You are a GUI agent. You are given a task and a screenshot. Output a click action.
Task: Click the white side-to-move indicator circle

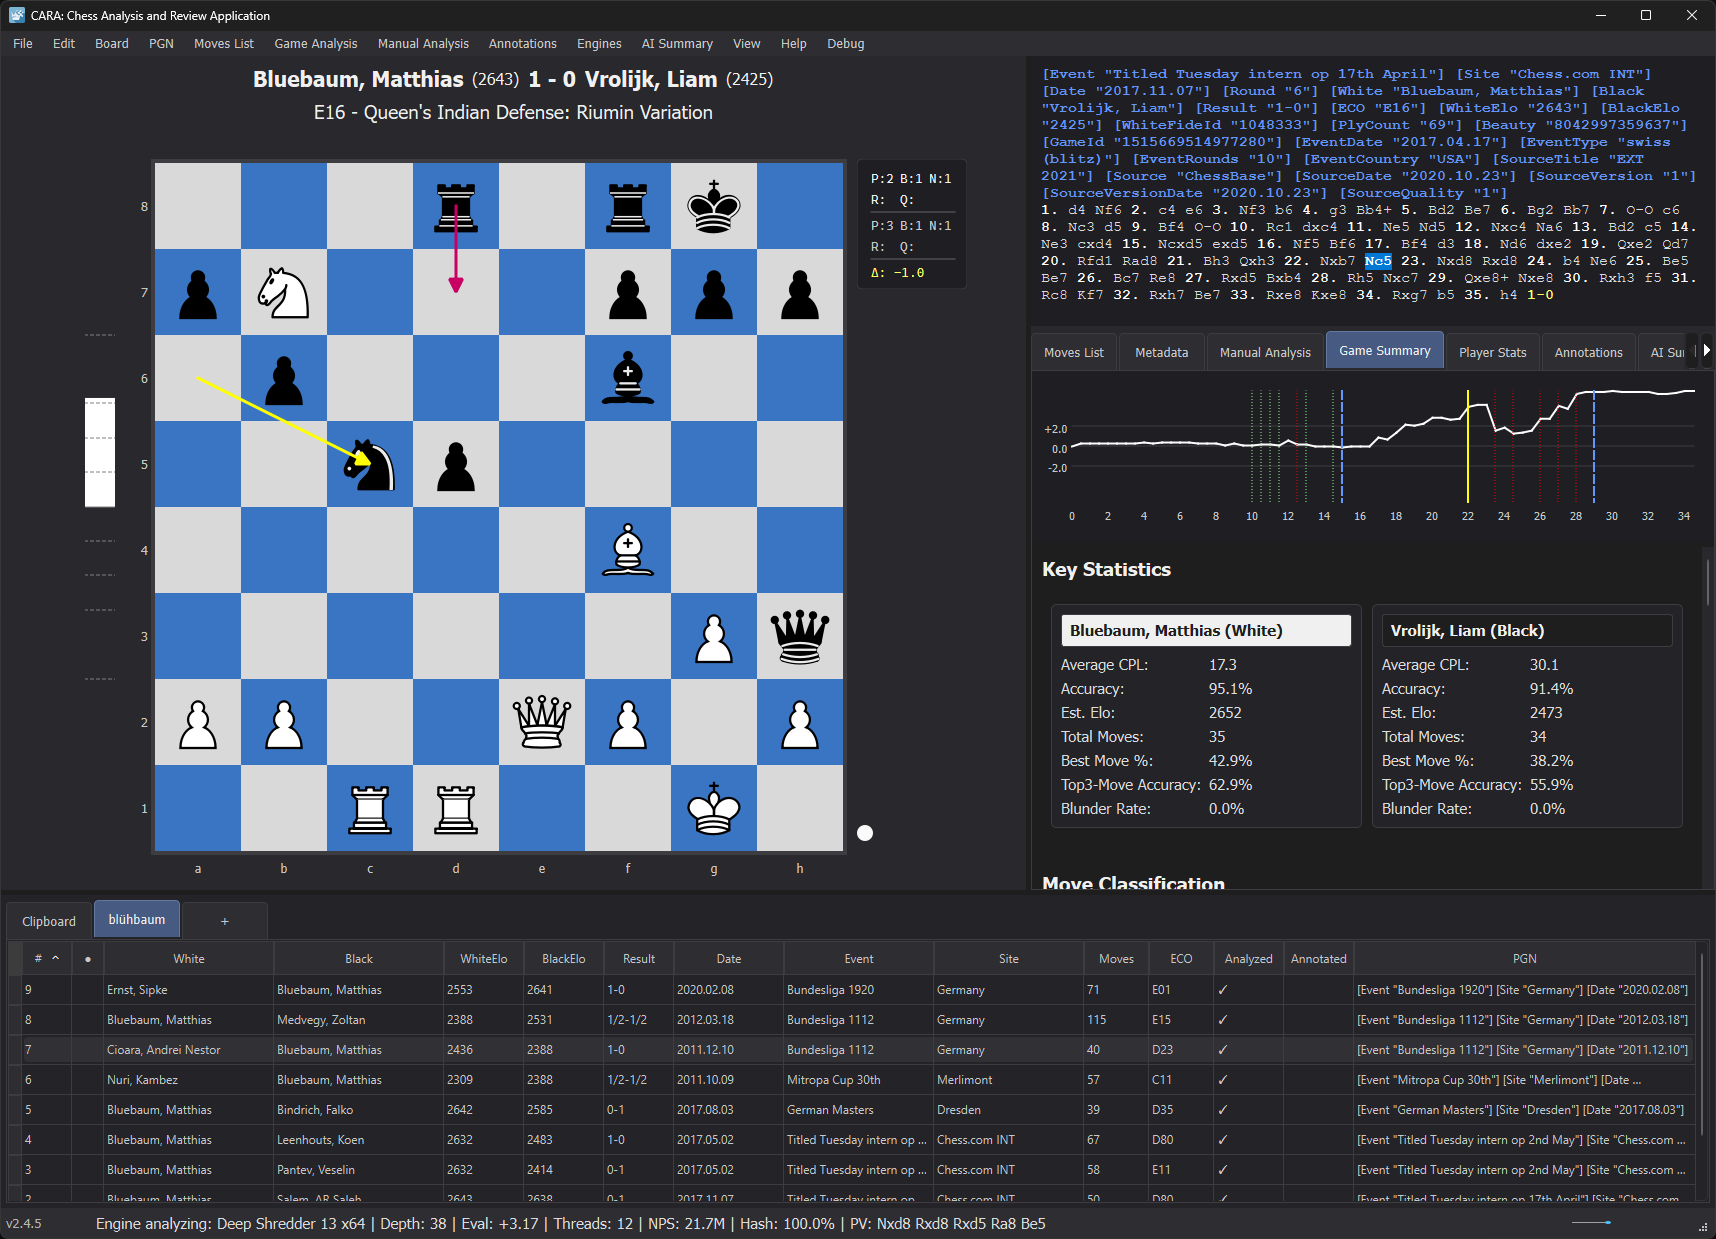pyautogui.click(x=865, y=833)
